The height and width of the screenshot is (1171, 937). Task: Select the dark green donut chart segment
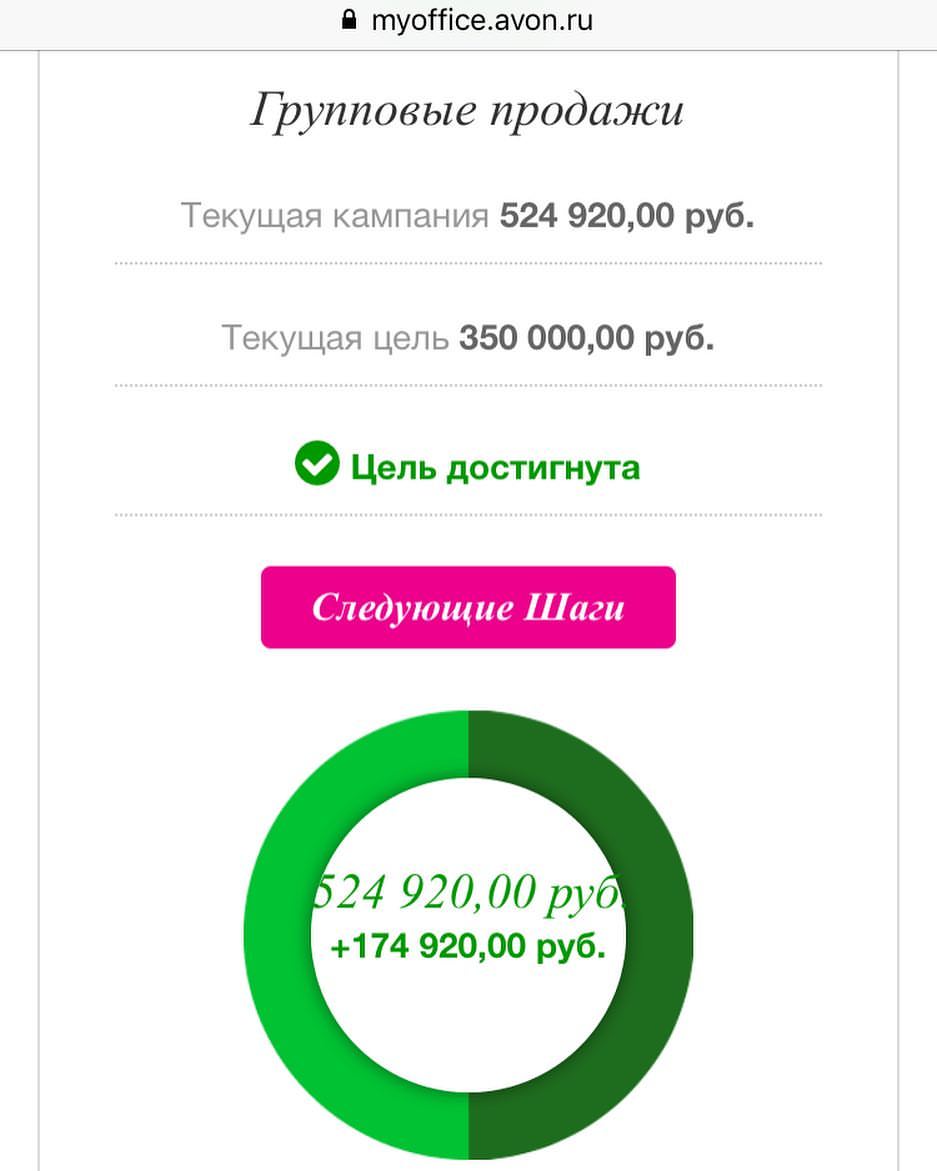pos(661,934)
